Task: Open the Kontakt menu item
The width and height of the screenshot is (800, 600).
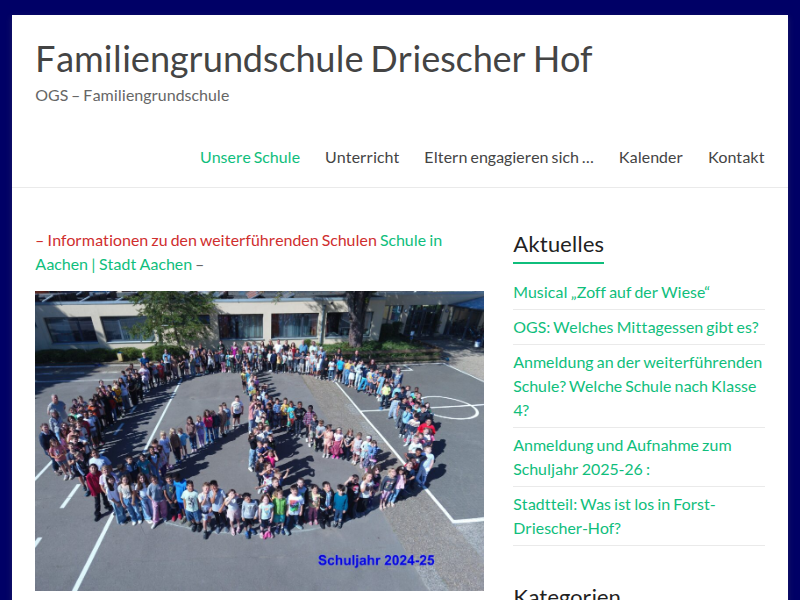Action: pyautogui.click(x=736, y=157)
